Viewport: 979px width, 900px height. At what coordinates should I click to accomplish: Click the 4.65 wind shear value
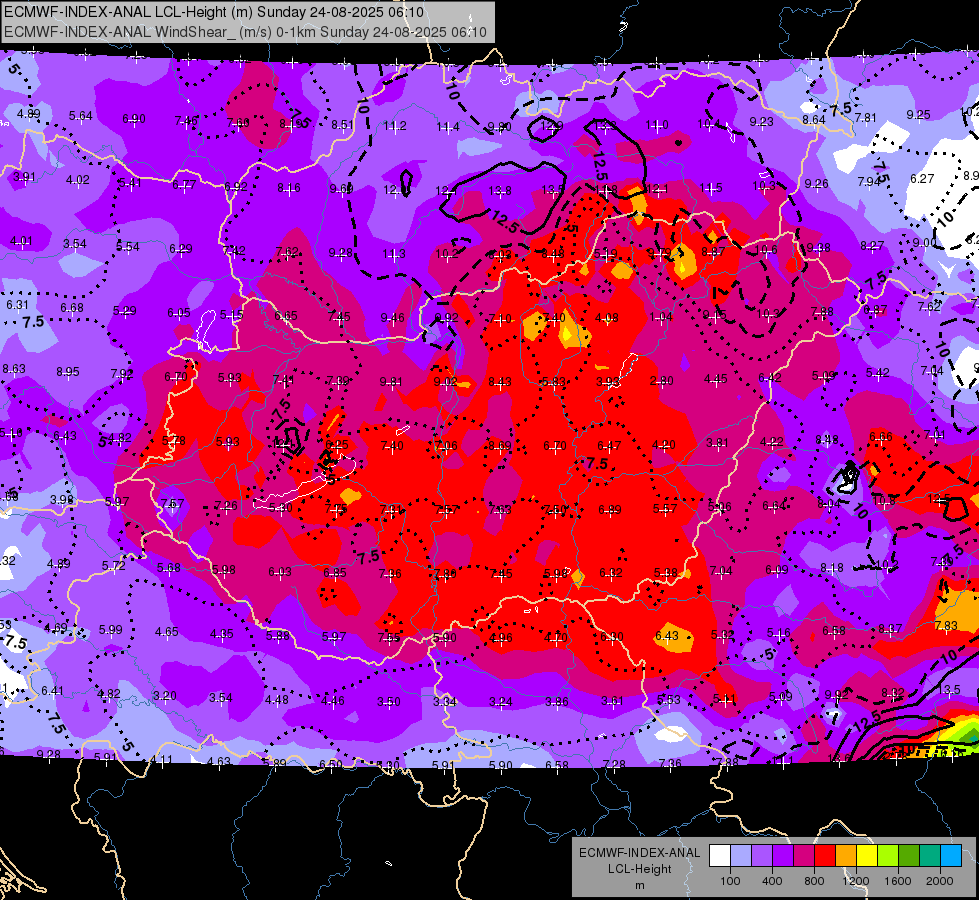[167, 631]
